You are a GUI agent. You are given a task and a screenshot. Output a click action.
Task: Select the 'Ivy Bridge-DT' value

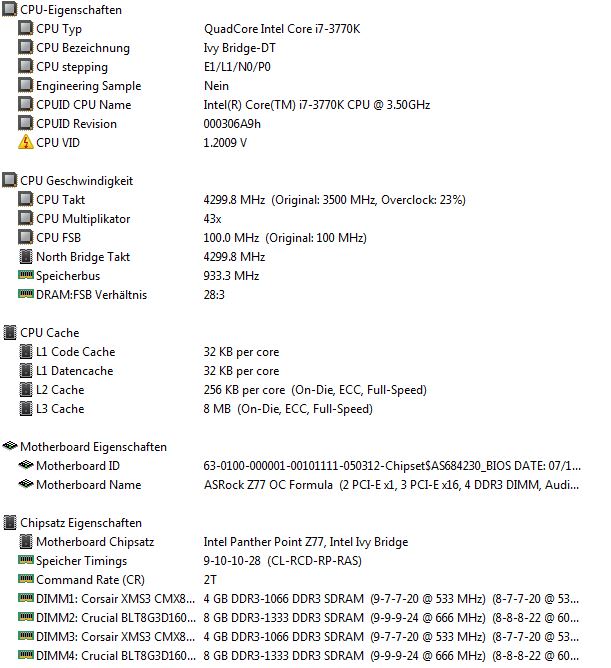click(x=239, y=48)
